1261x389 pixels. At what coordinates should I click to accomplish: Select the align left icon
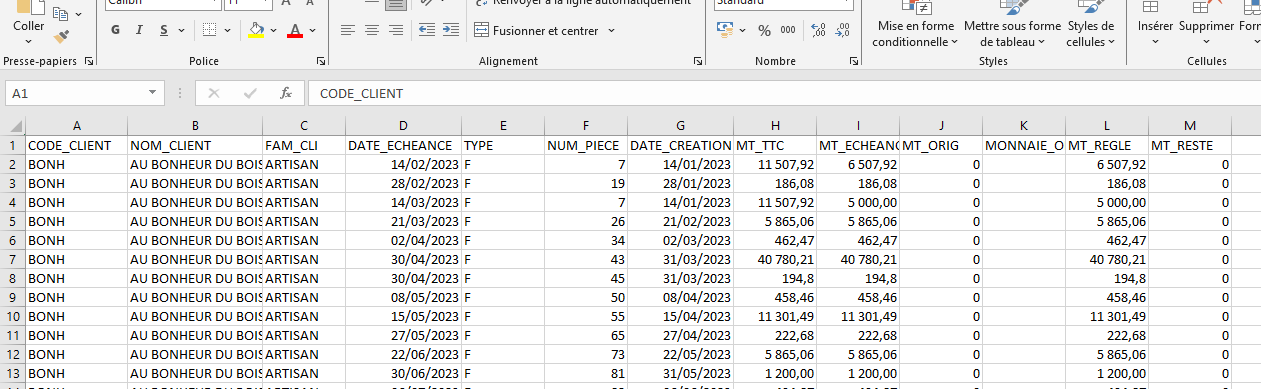coord(348,31)
